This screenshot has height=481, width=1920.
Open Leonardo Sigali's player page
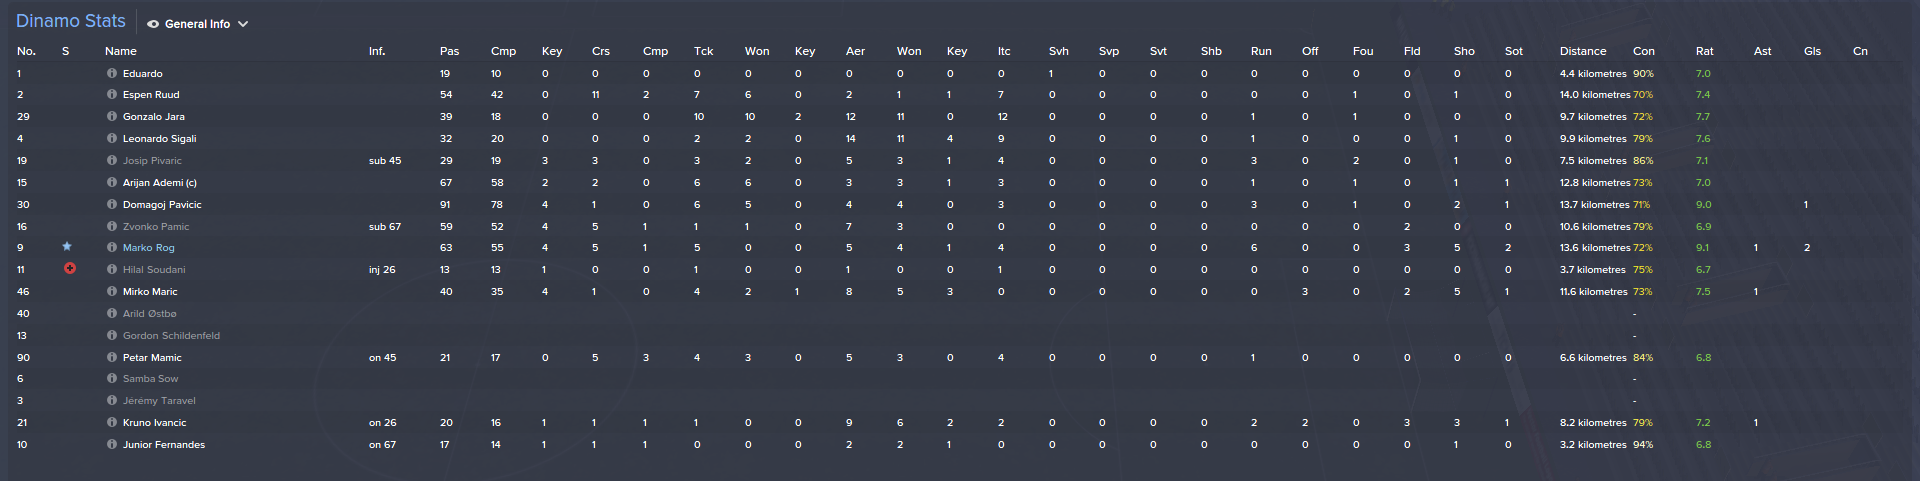159,139
